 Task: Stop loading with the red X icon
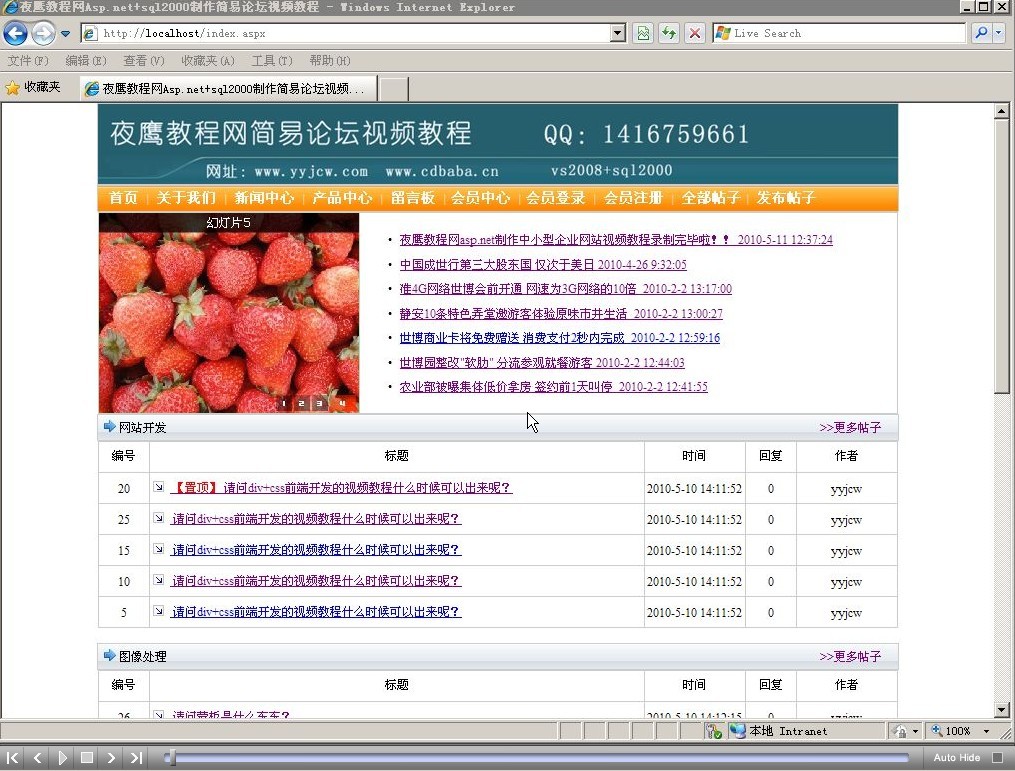pyautogui.click(x=695, y=33)
